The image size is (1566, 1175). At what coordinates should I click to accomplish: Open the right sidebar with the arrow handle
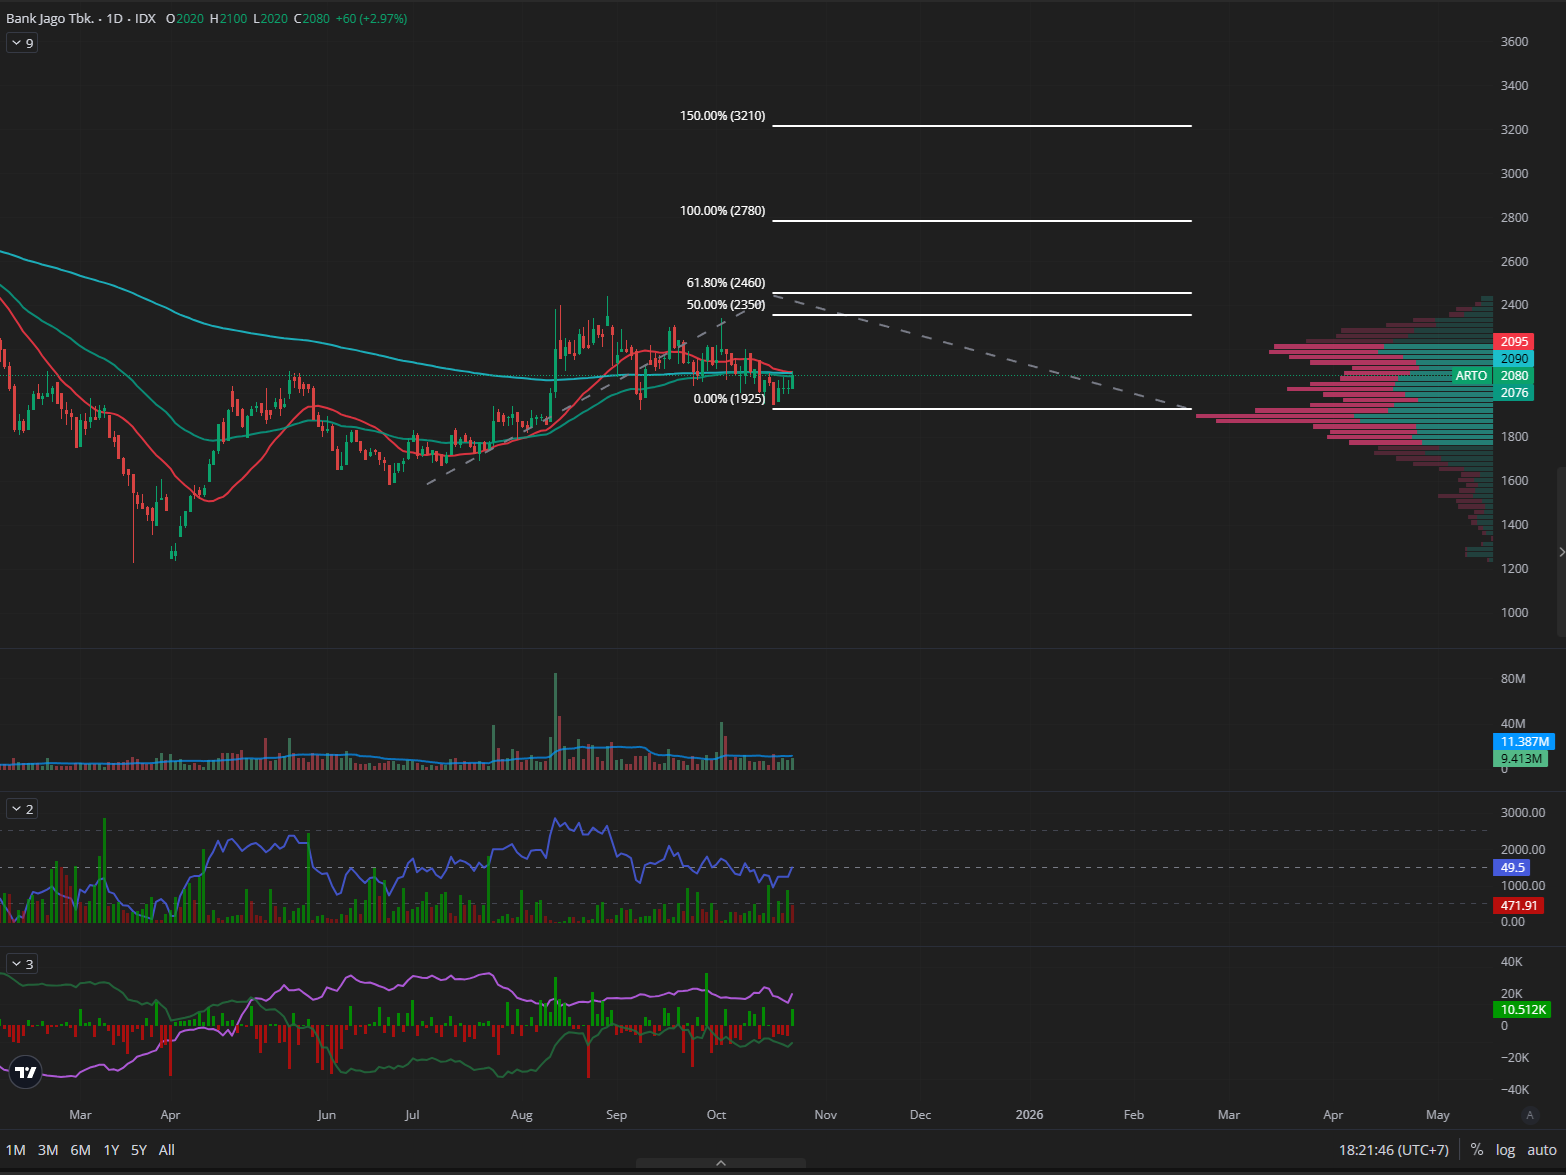coord(1561,552)
